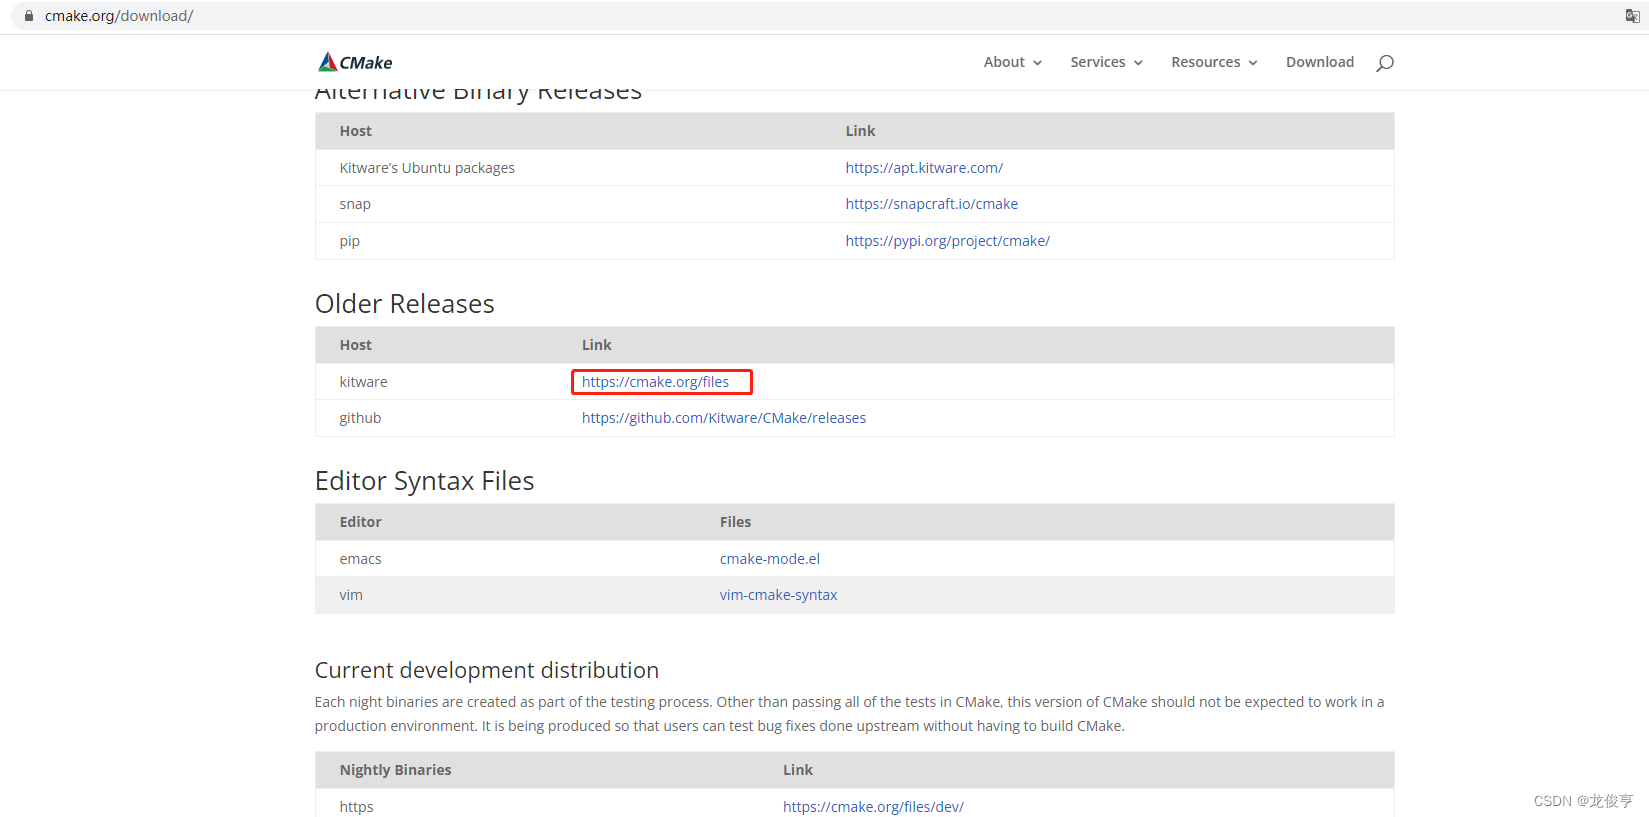Open the snapcraft.io/cmake link
1649x817 pixels.
pos(932,204)
